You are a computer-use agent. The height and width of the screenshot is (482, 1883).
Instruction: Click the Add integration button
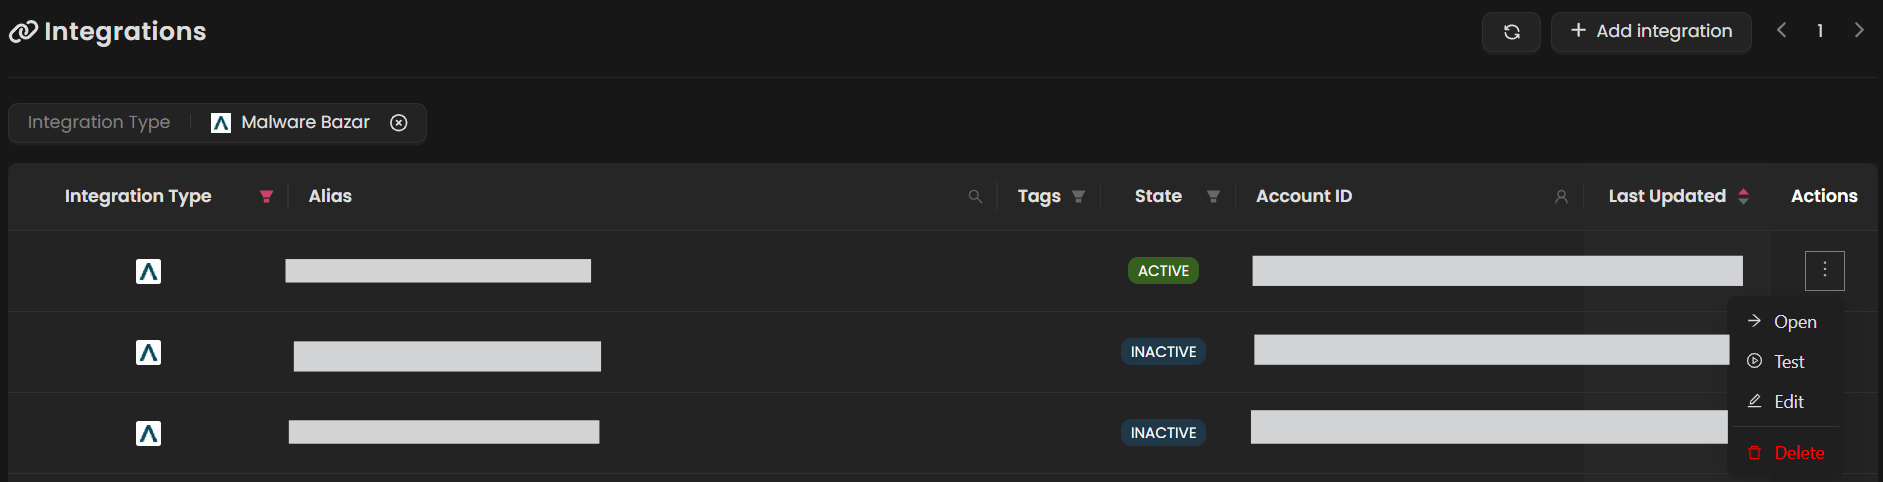[1651, 32]
